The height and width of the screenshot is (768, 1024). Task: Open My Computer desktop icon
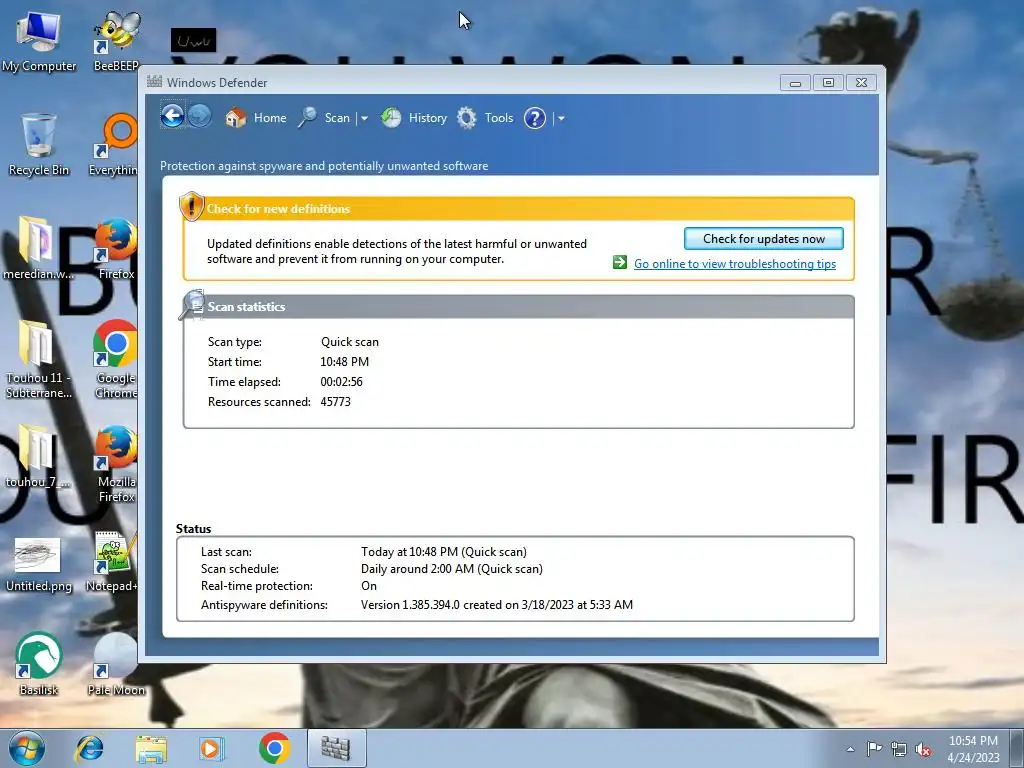pyautogui.click(x=39, y=40)
